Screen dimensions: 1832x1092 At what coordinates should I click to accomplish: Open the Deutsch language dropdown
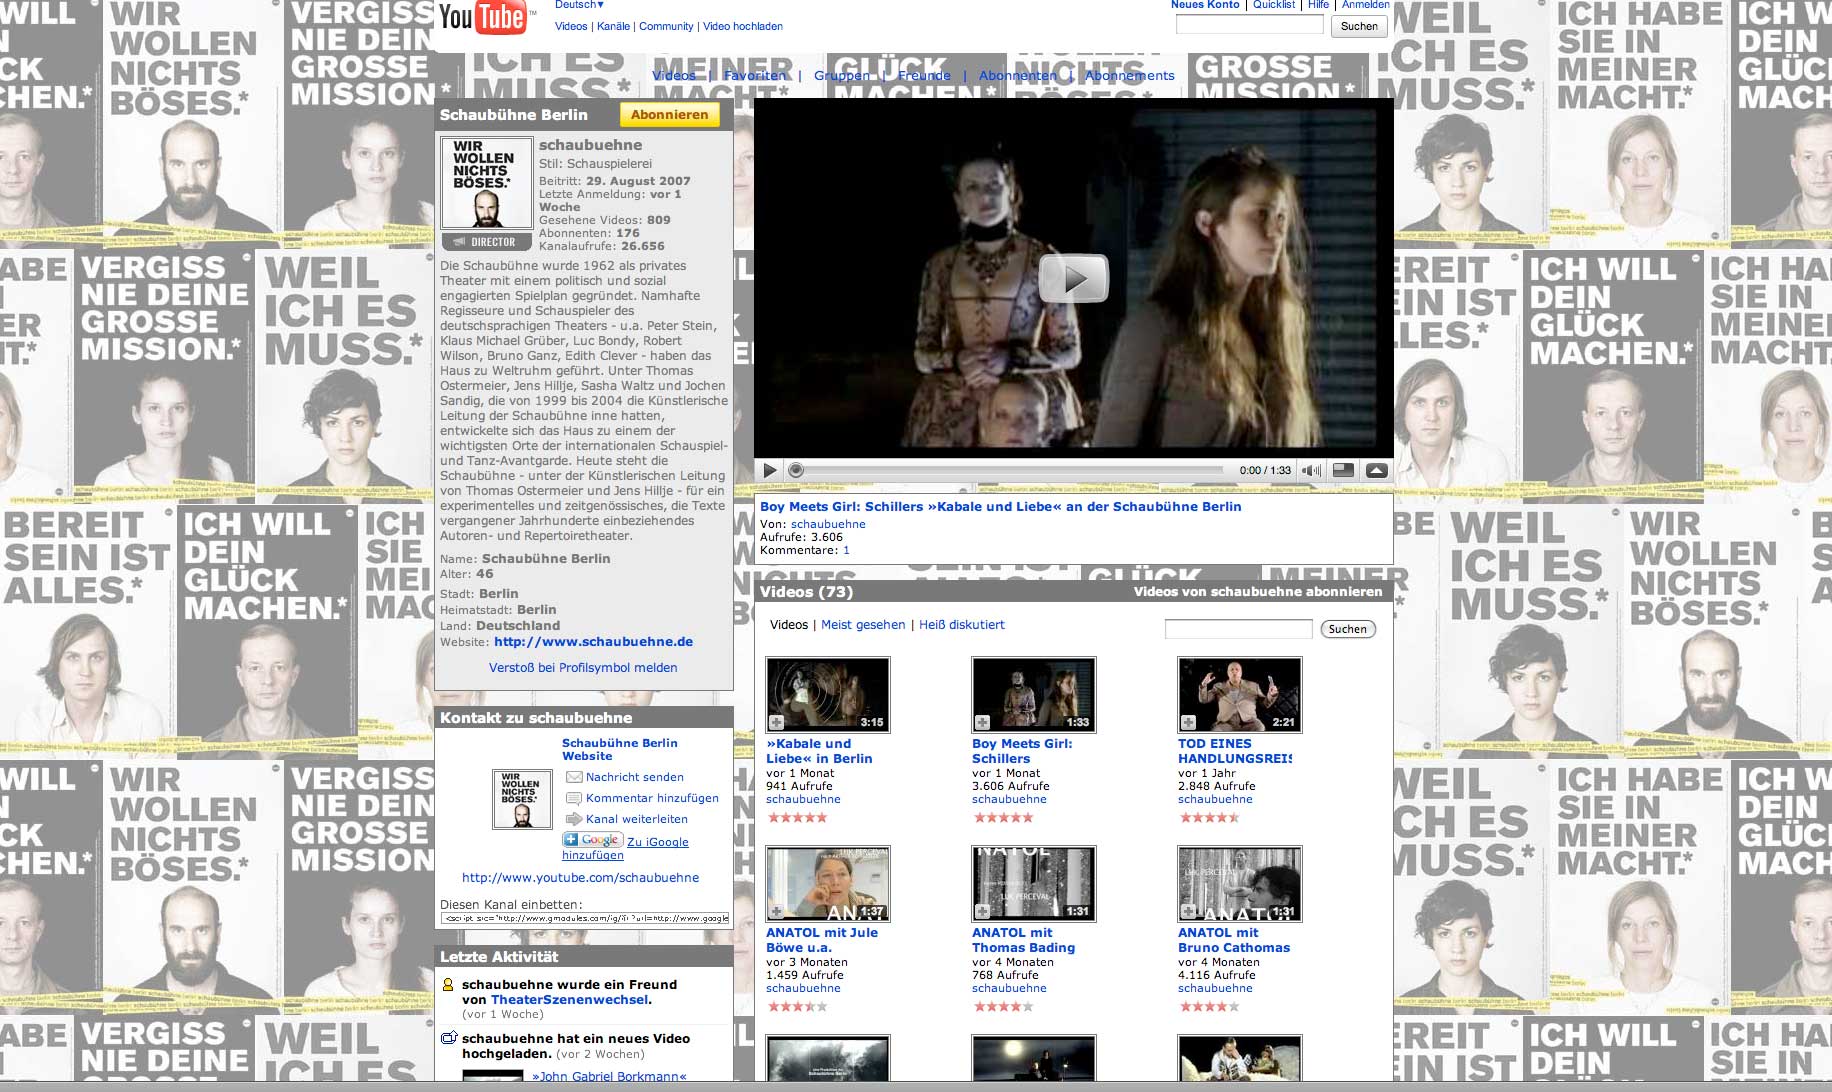tap(579, 5)
